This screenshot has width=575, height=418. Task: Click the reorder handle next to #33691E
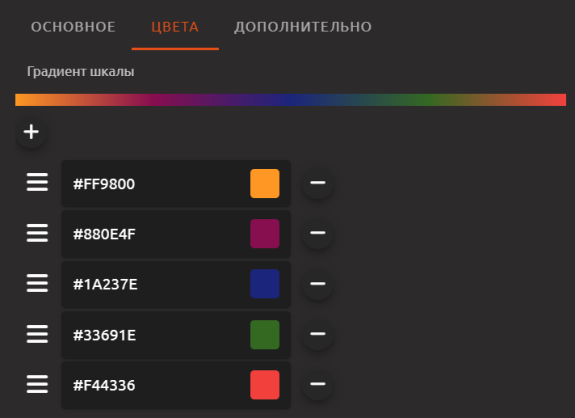pyautogui.click(x=37, y=334)
